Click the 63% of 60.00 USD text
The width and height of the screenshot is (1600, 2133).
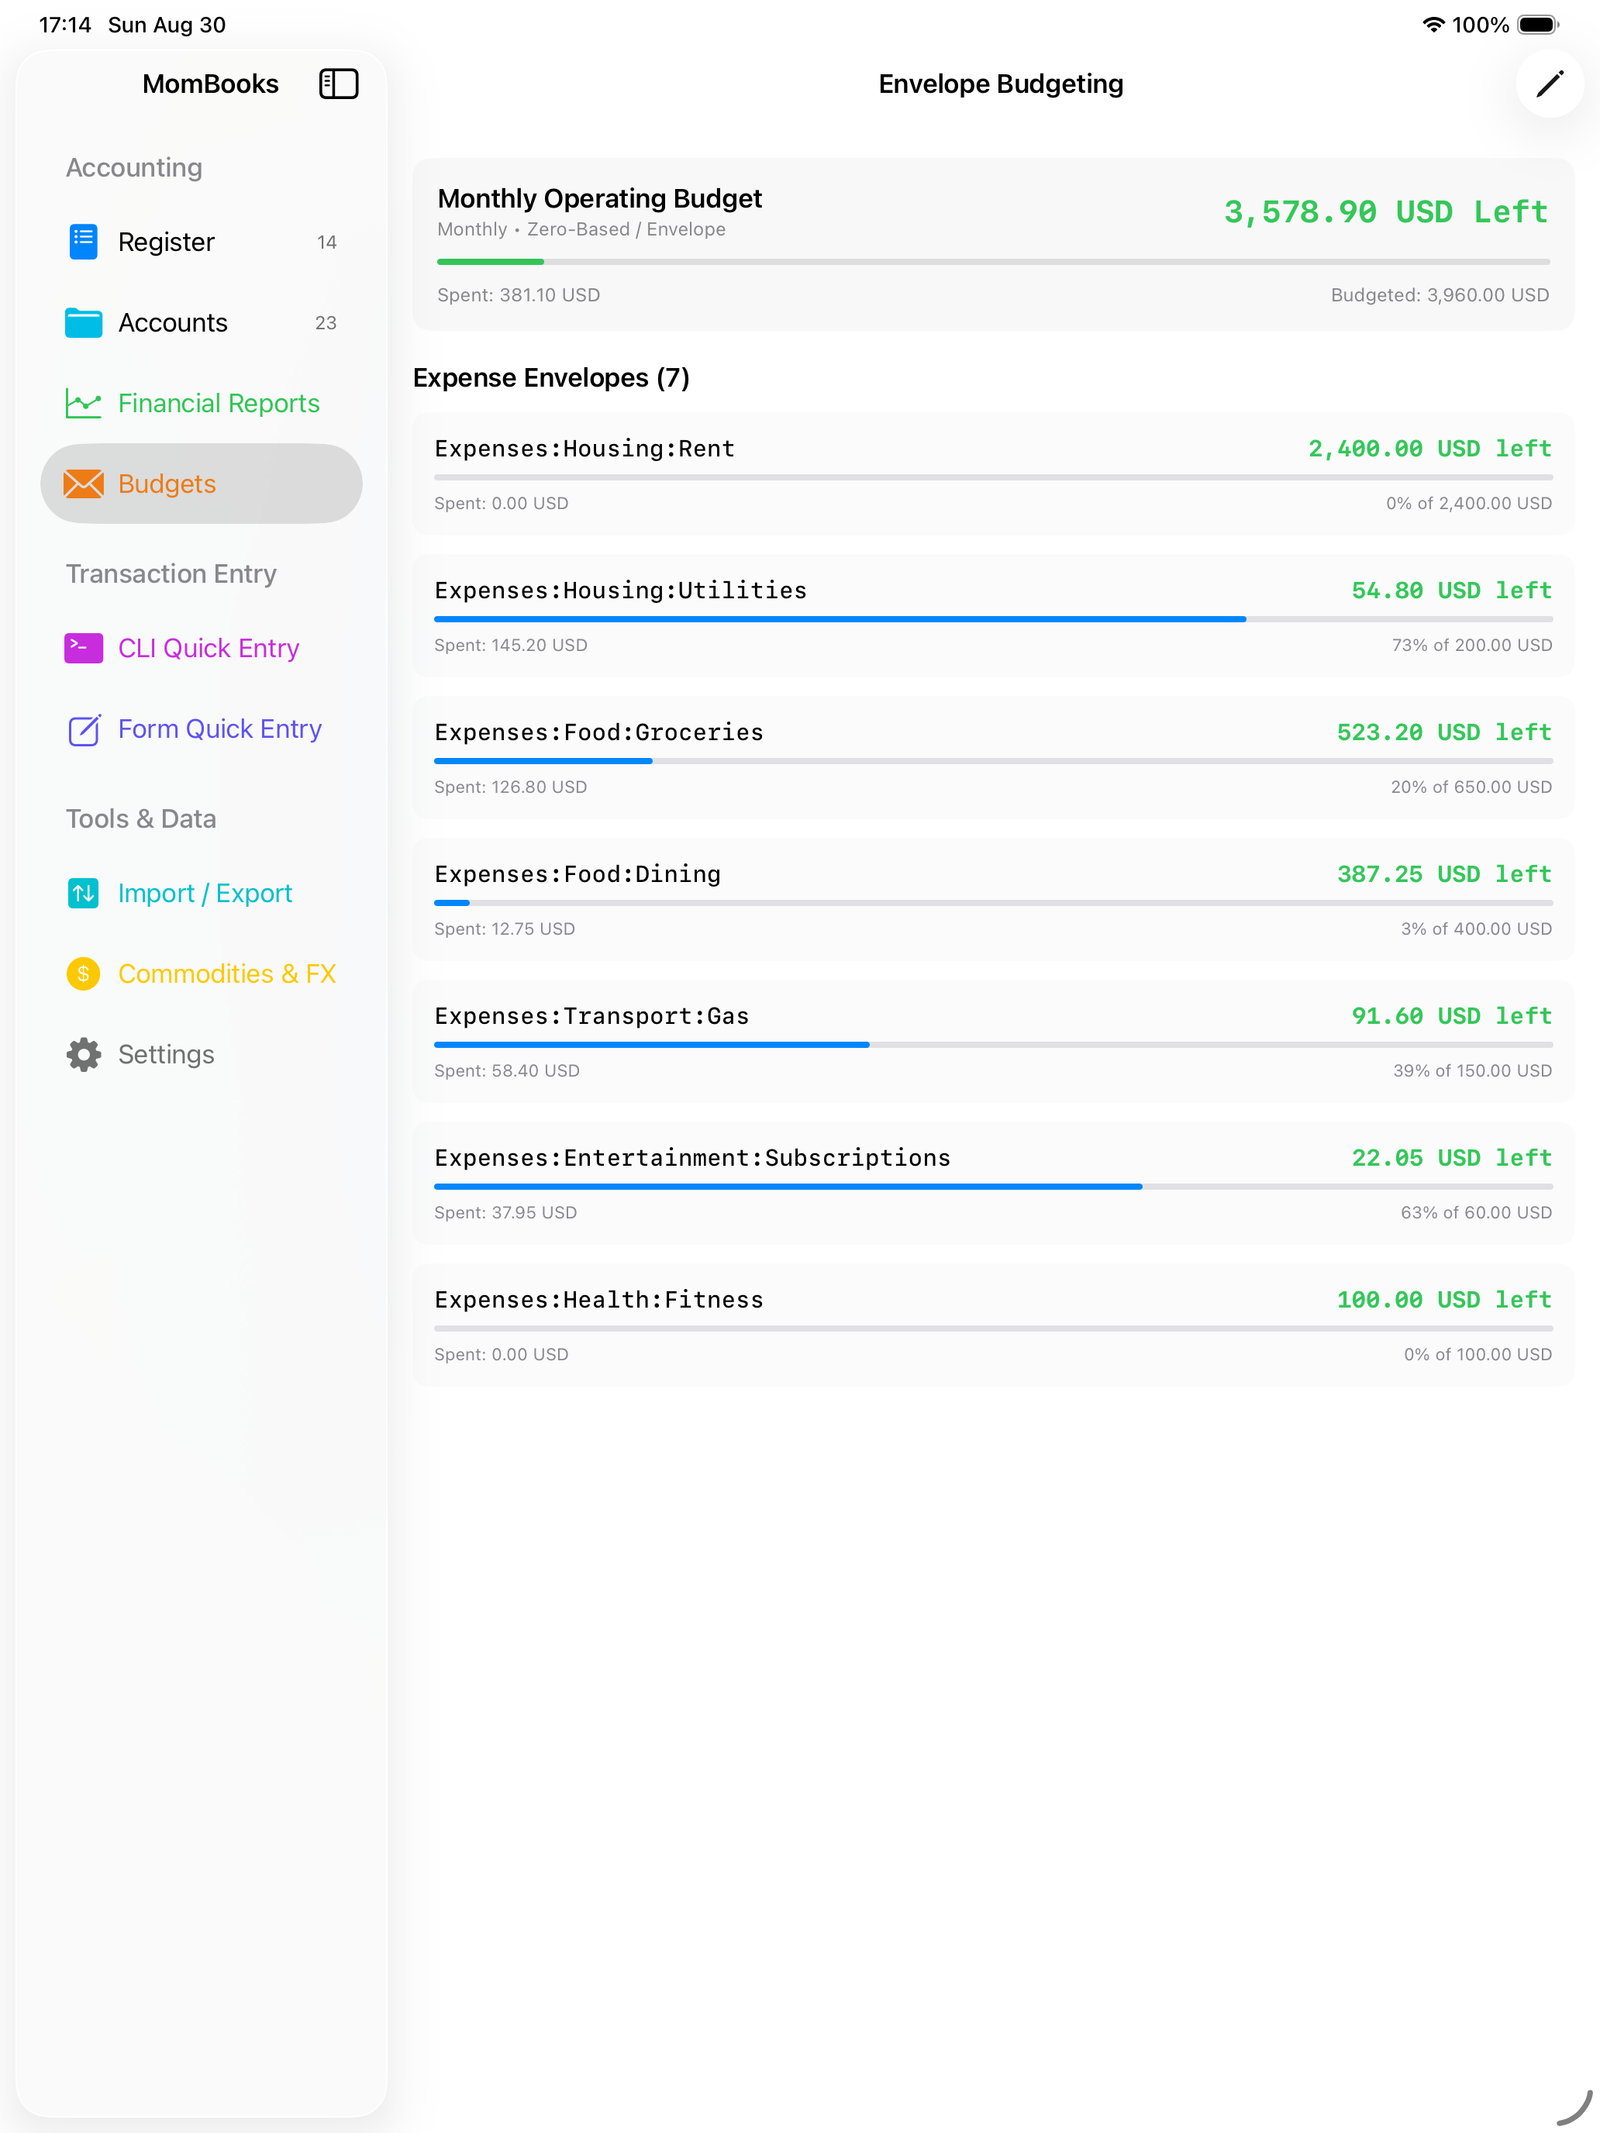1476,1213
